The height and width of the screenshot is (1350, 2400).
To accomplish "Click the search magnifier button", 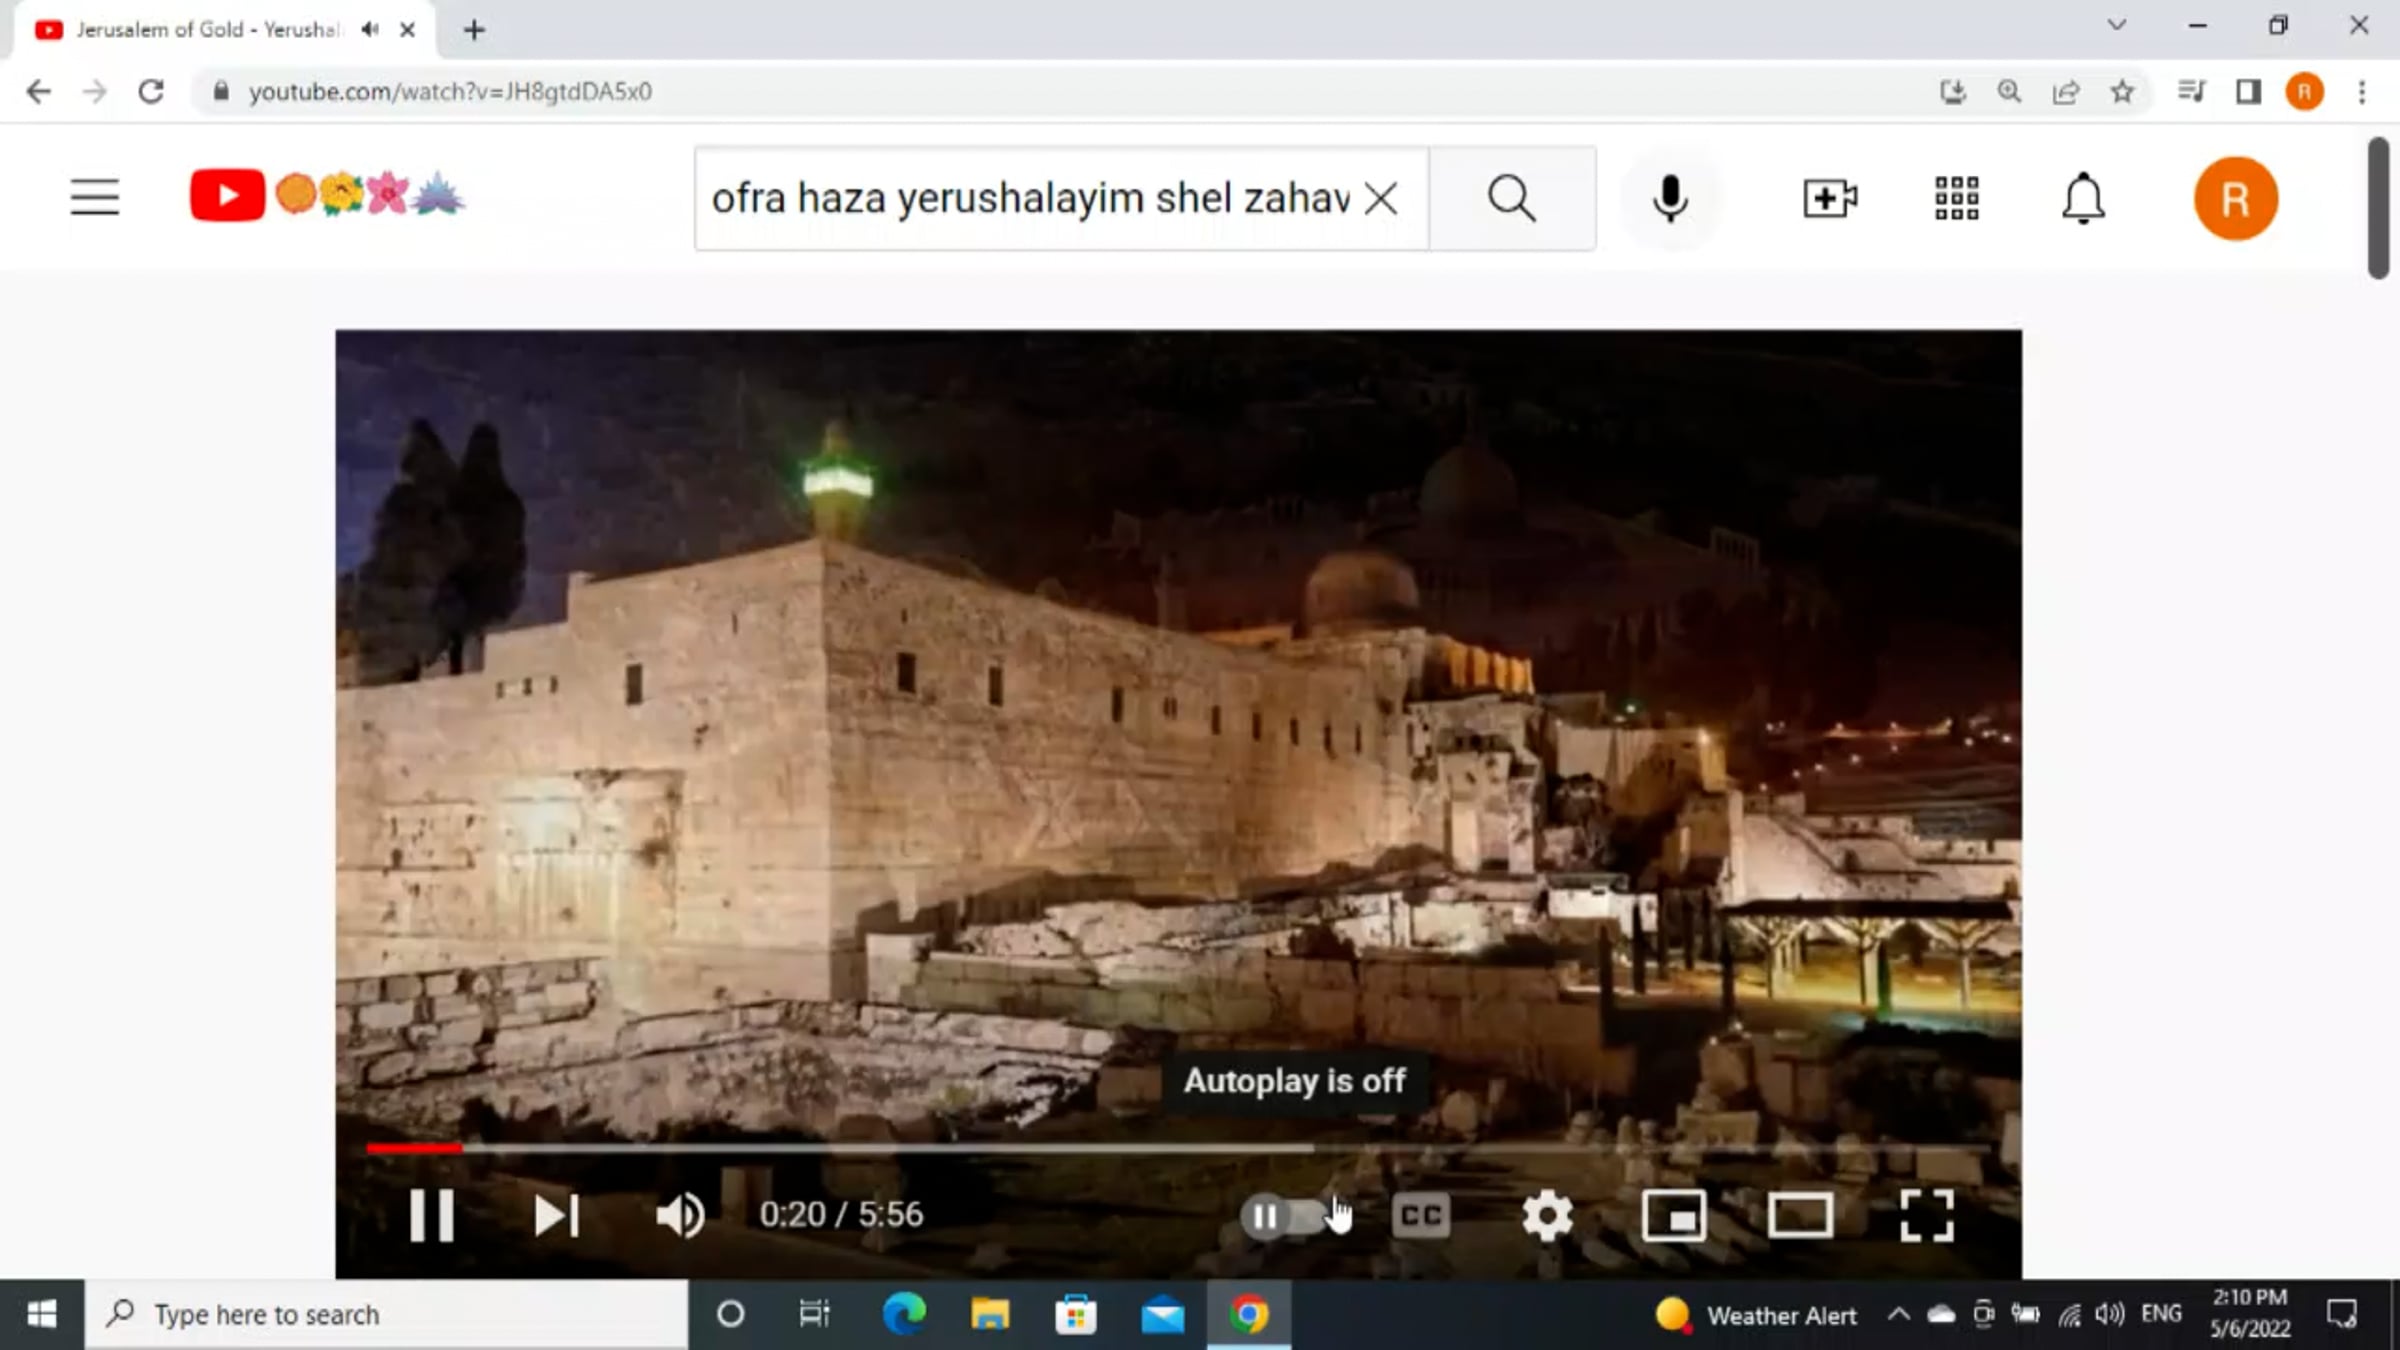I will click(1511, 198).
